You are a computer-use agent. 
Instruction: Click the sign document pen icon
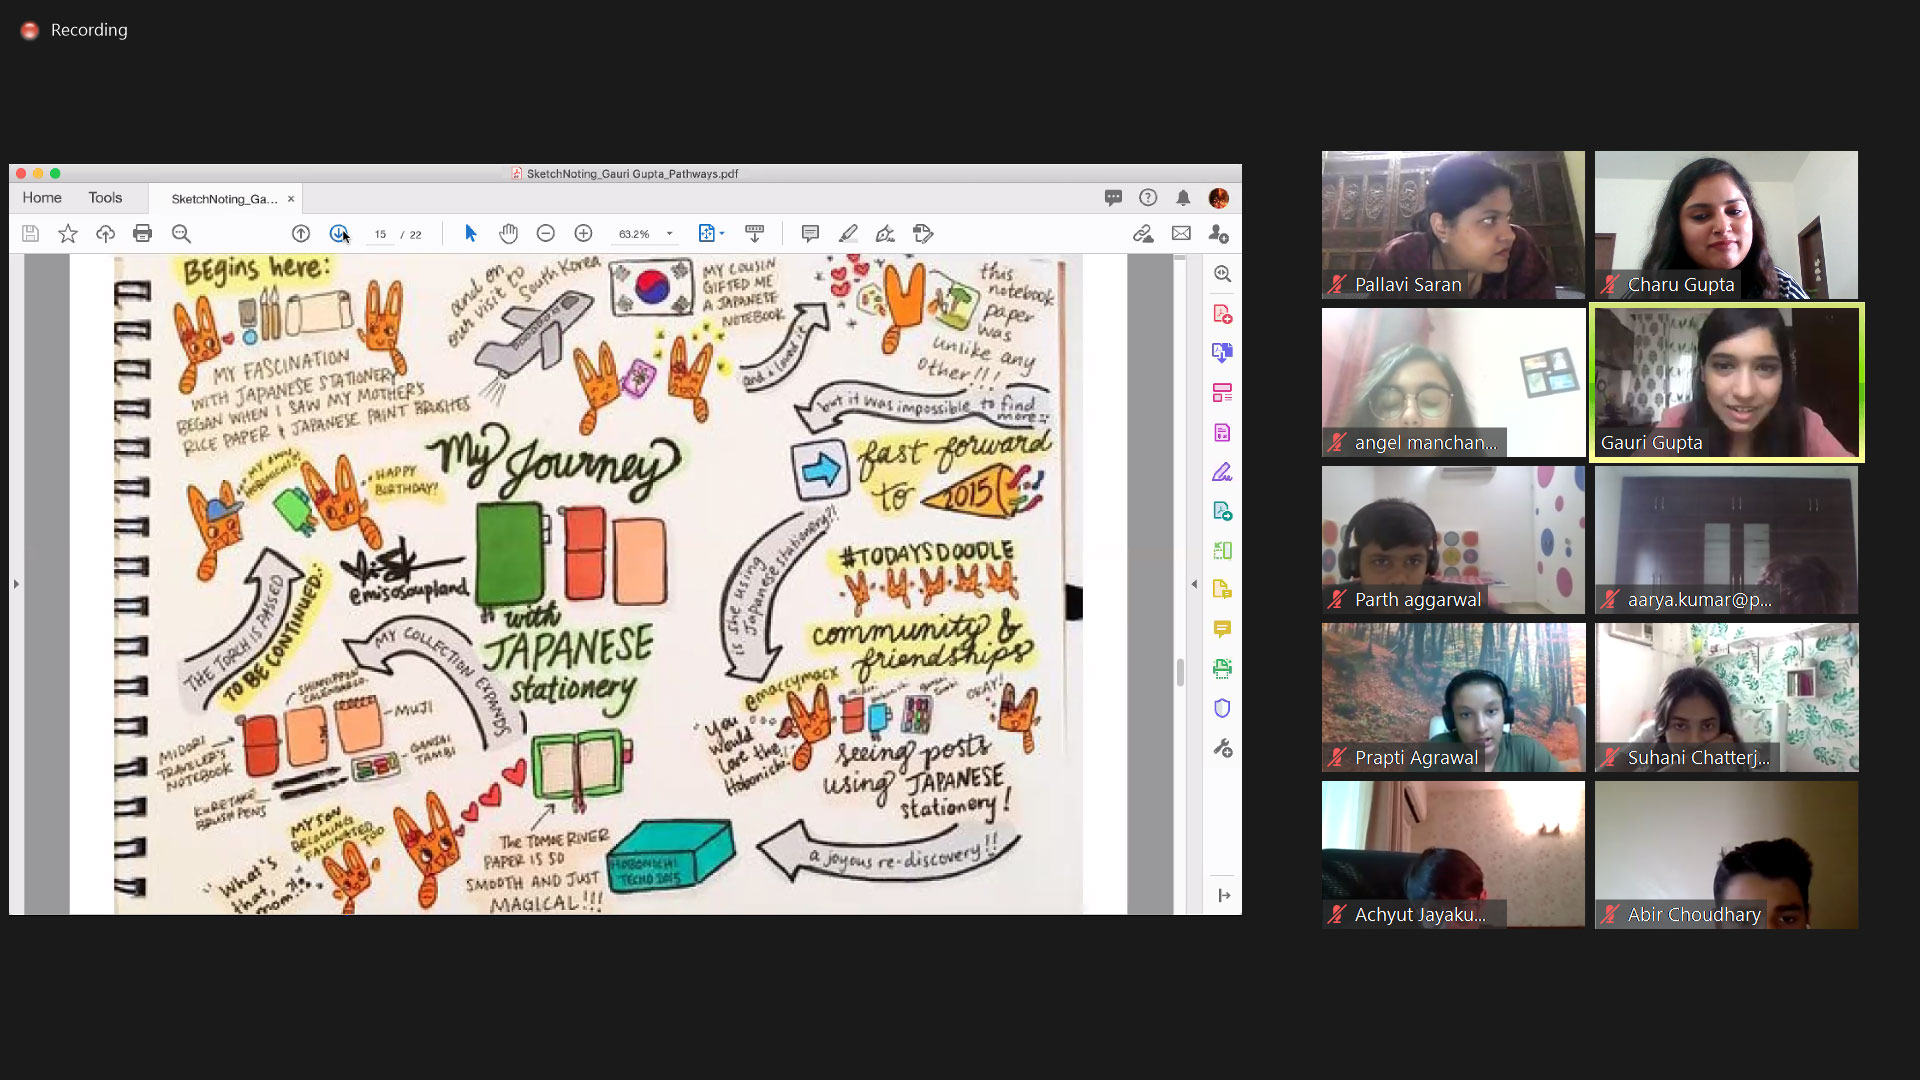tap(885, 234)
